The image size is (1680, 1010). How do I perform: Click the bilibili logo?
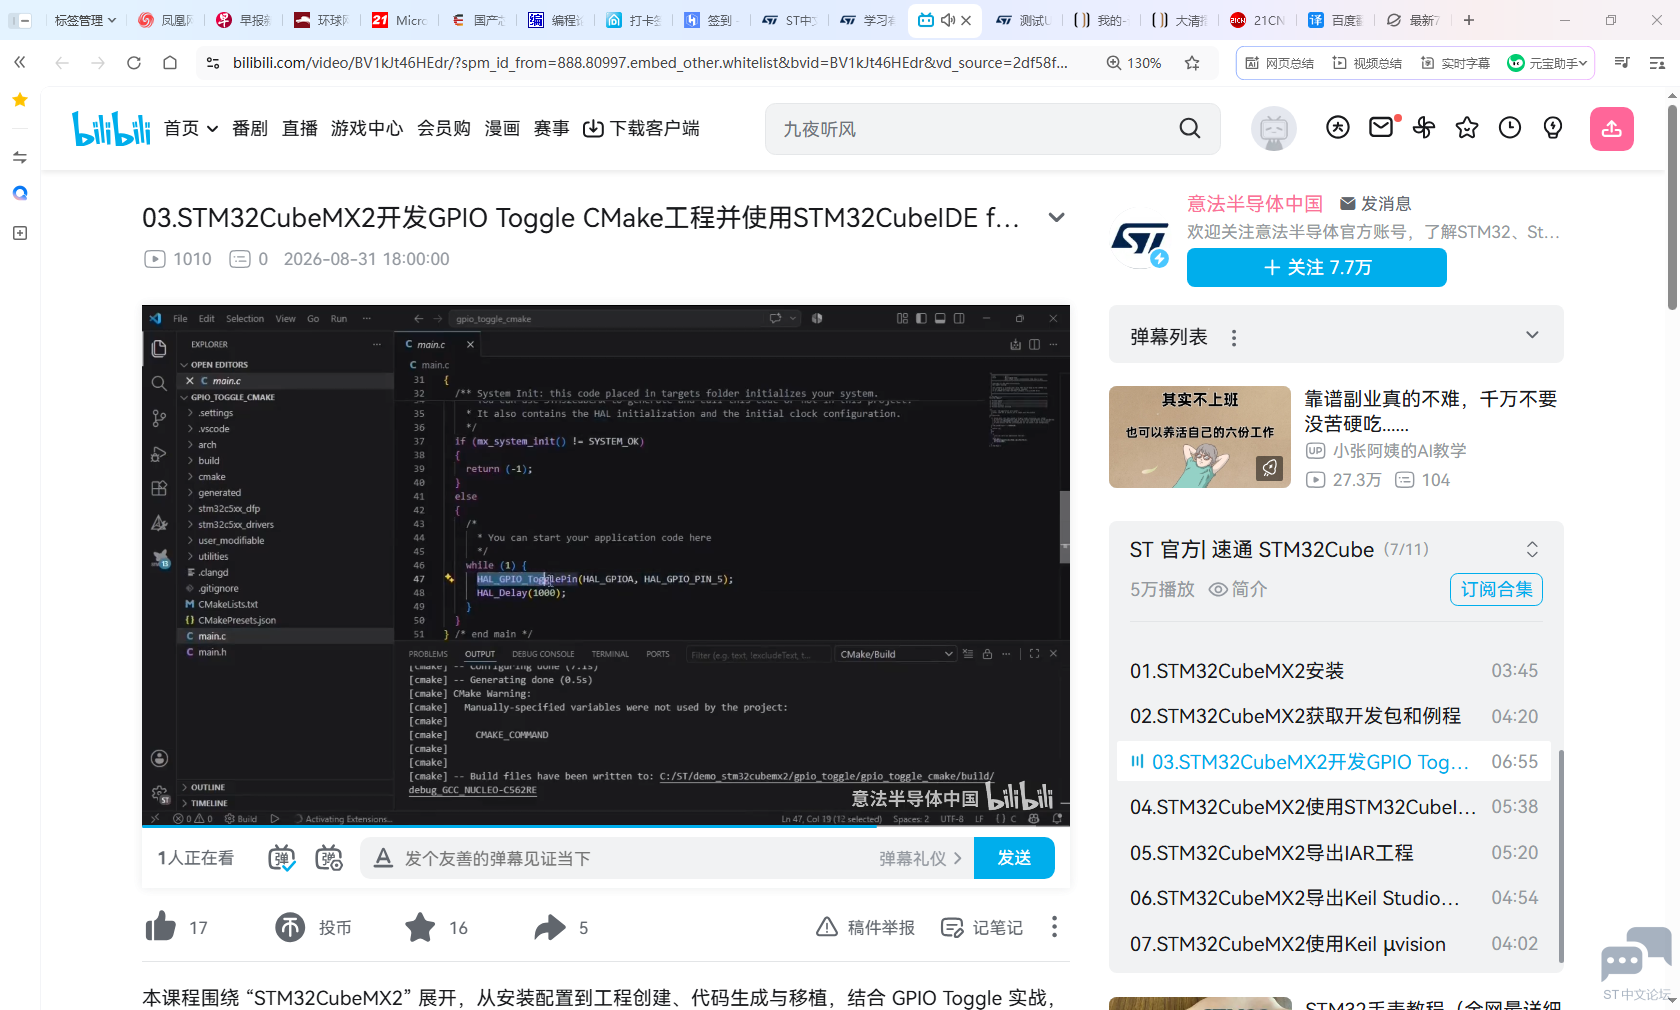pyautogui.click(x=111, y=128)
